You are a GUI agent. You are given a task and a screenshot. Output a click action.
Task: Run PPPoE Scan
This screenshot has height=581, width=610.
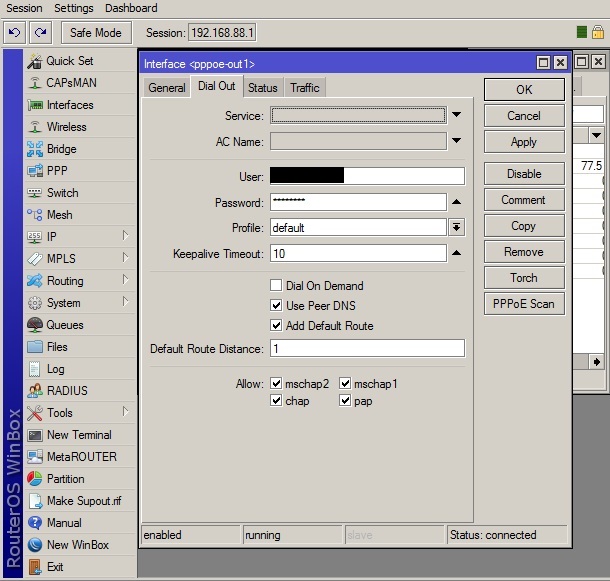click(524, 304)
